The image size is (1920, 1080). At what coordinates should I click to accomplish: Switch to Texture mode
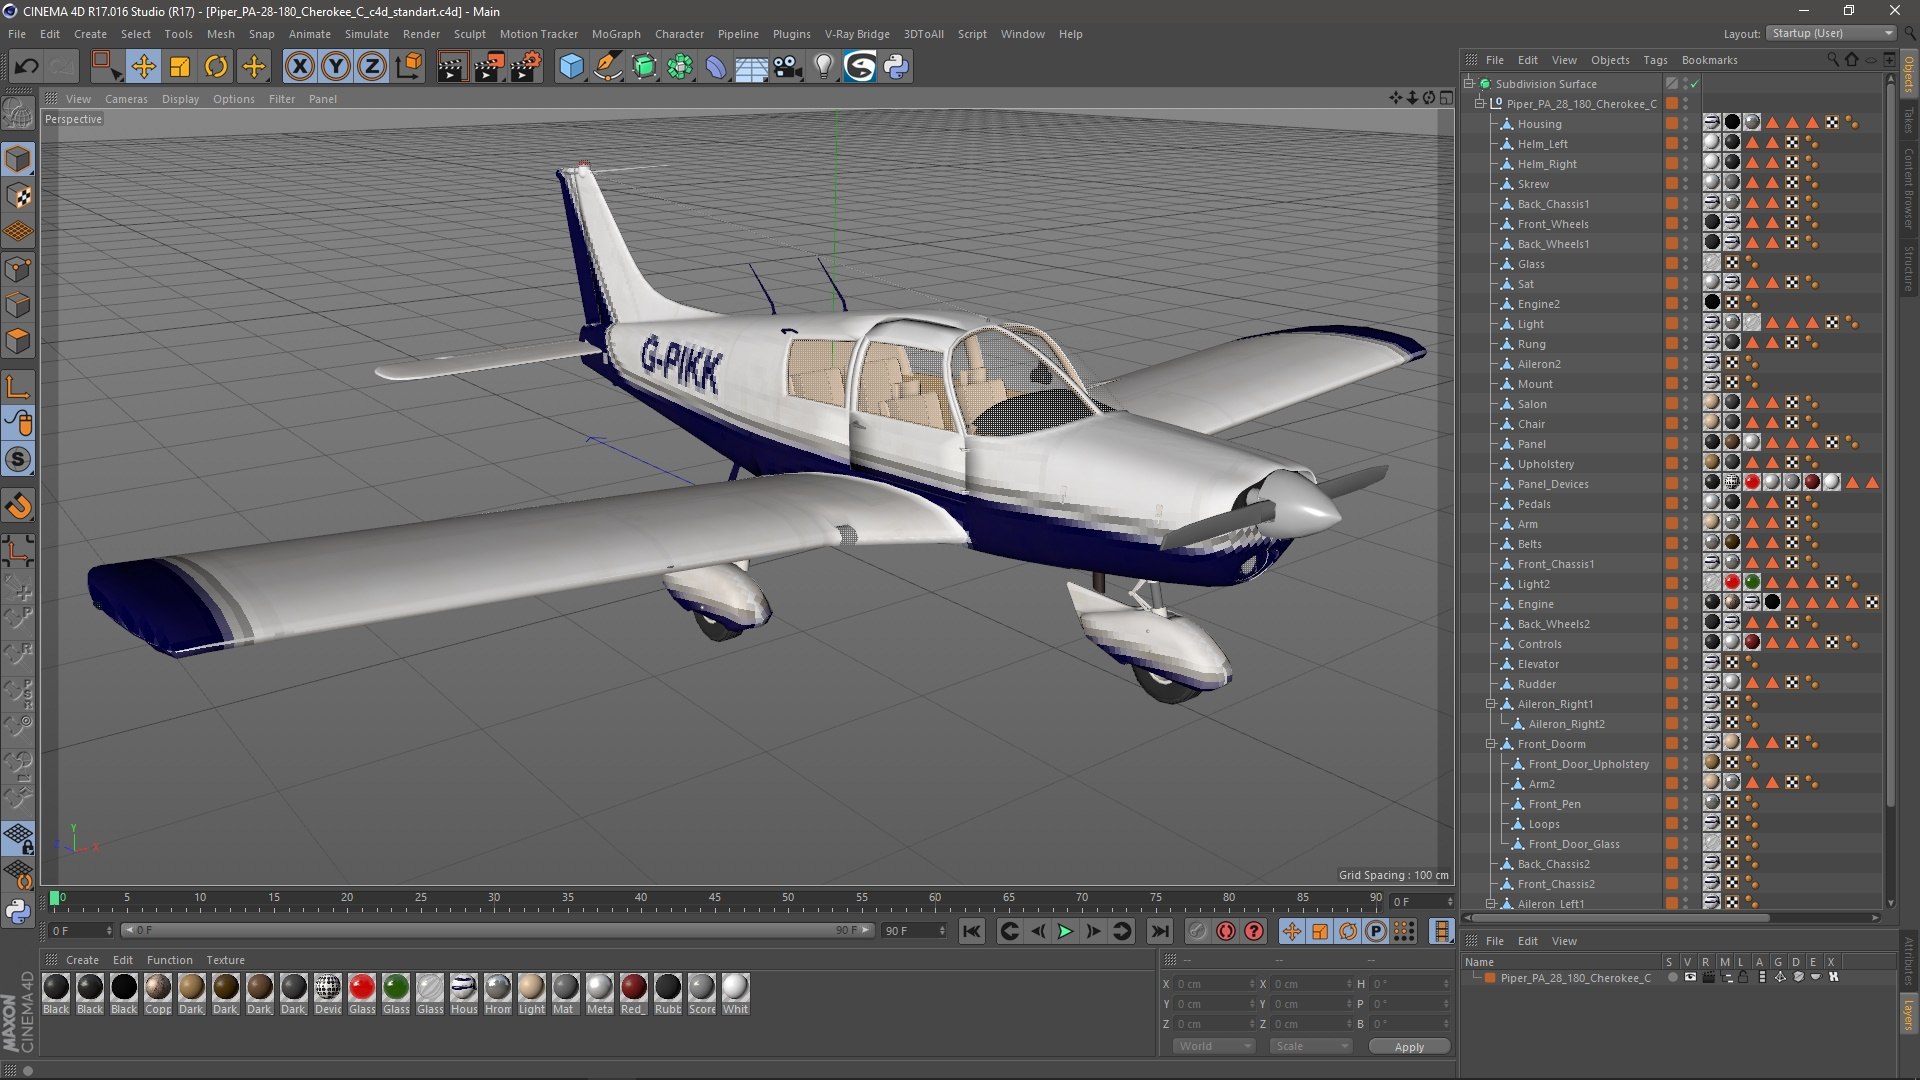point(18,196)
